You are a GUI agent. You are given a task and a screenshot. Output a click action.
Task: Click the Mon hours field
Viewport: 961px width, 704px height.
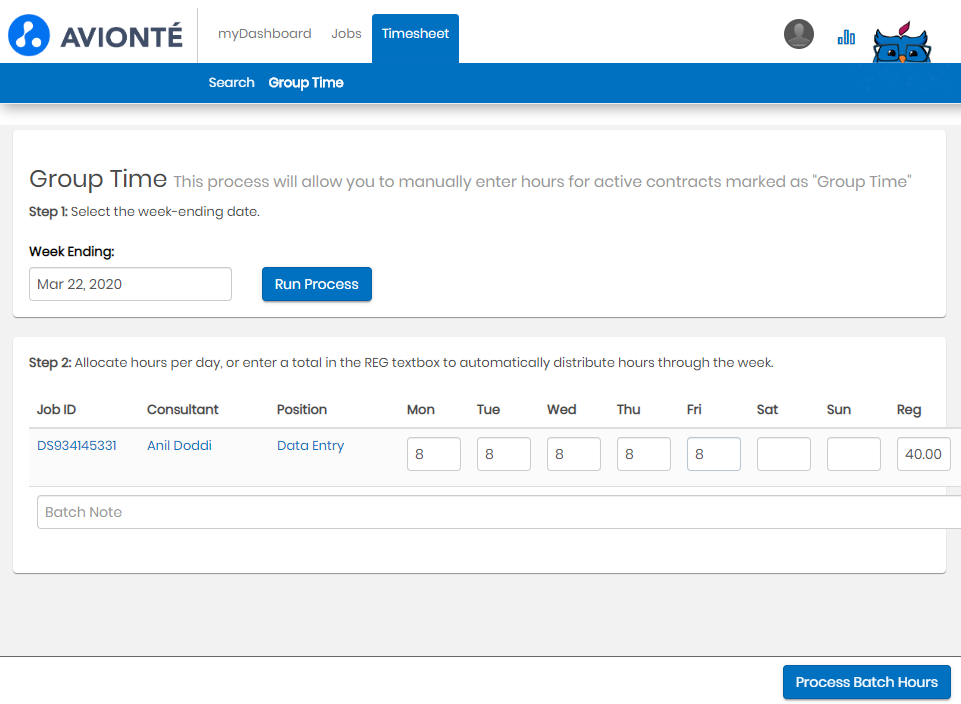(434, 454)
